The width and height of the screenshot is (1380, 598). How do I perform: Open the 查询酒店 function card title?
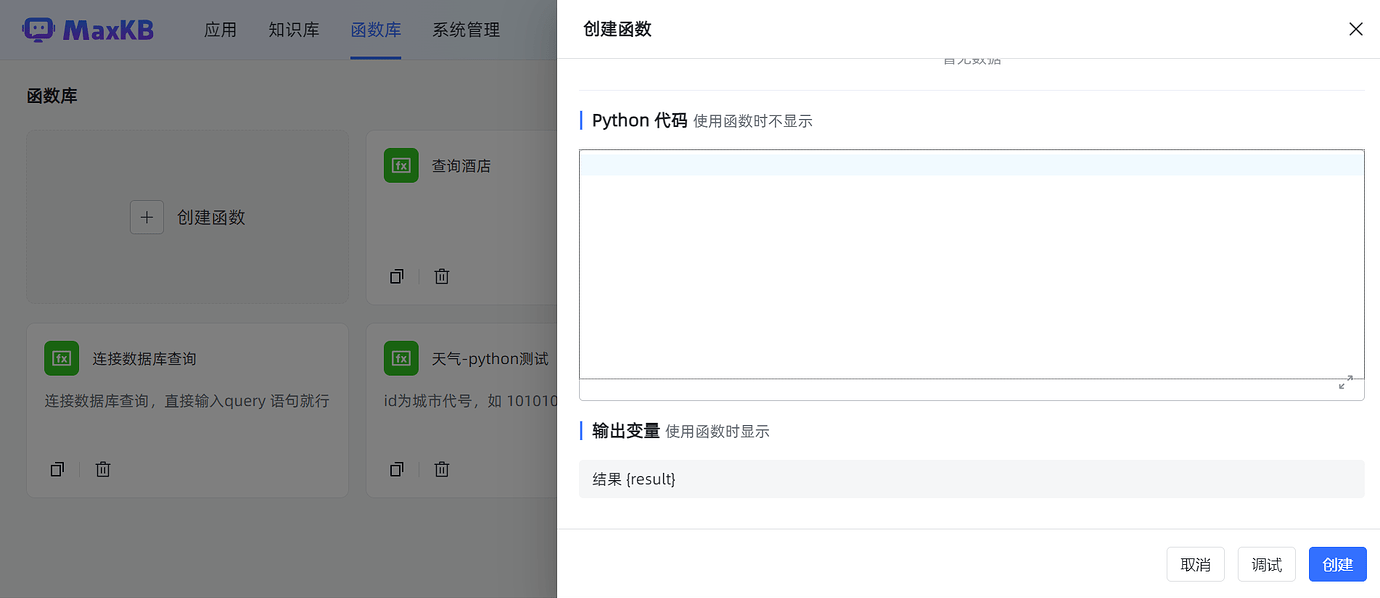(461, 166)
